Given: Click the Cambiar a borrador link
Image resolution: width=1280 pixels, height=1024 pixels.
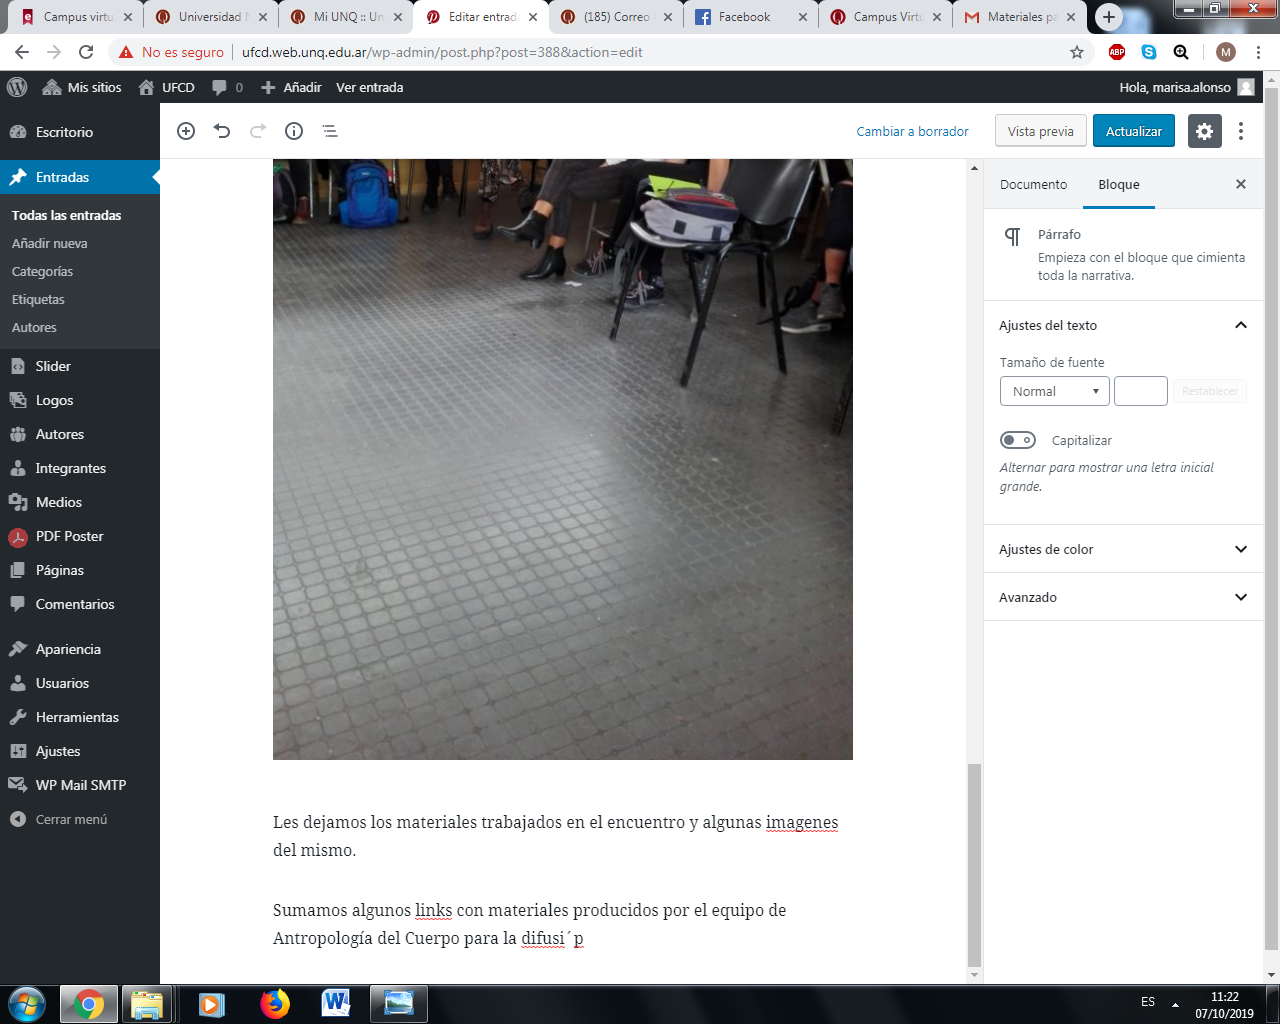Looking at the screenshot, I should tap(912, 131).
